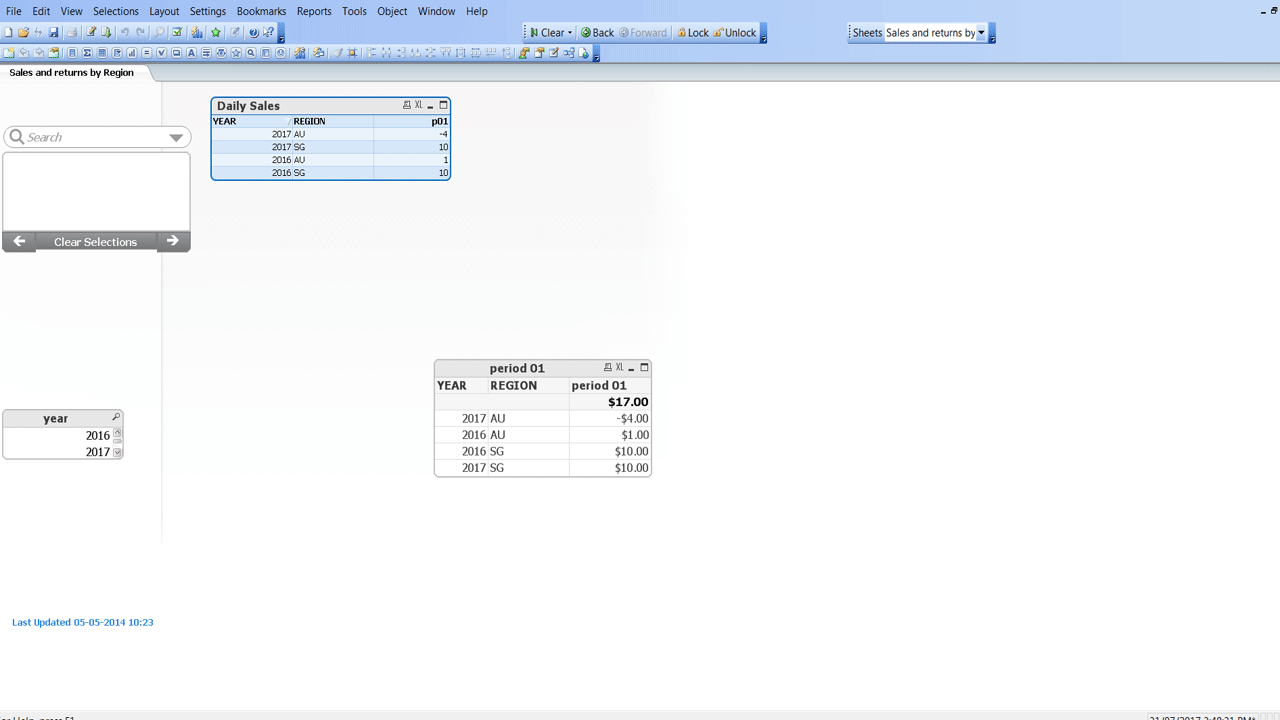Open the File menu
The image size is (1280, 720).
coord(14,11)
